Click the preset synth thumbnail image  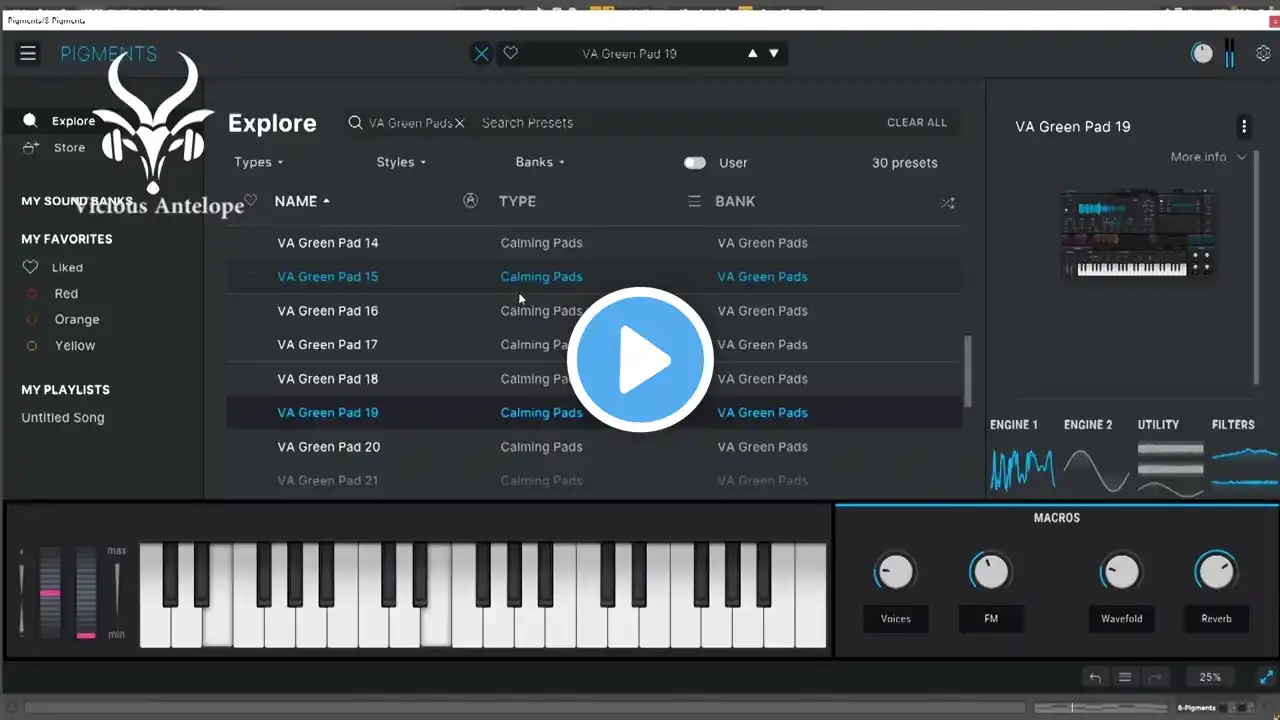click(1137, 233)
